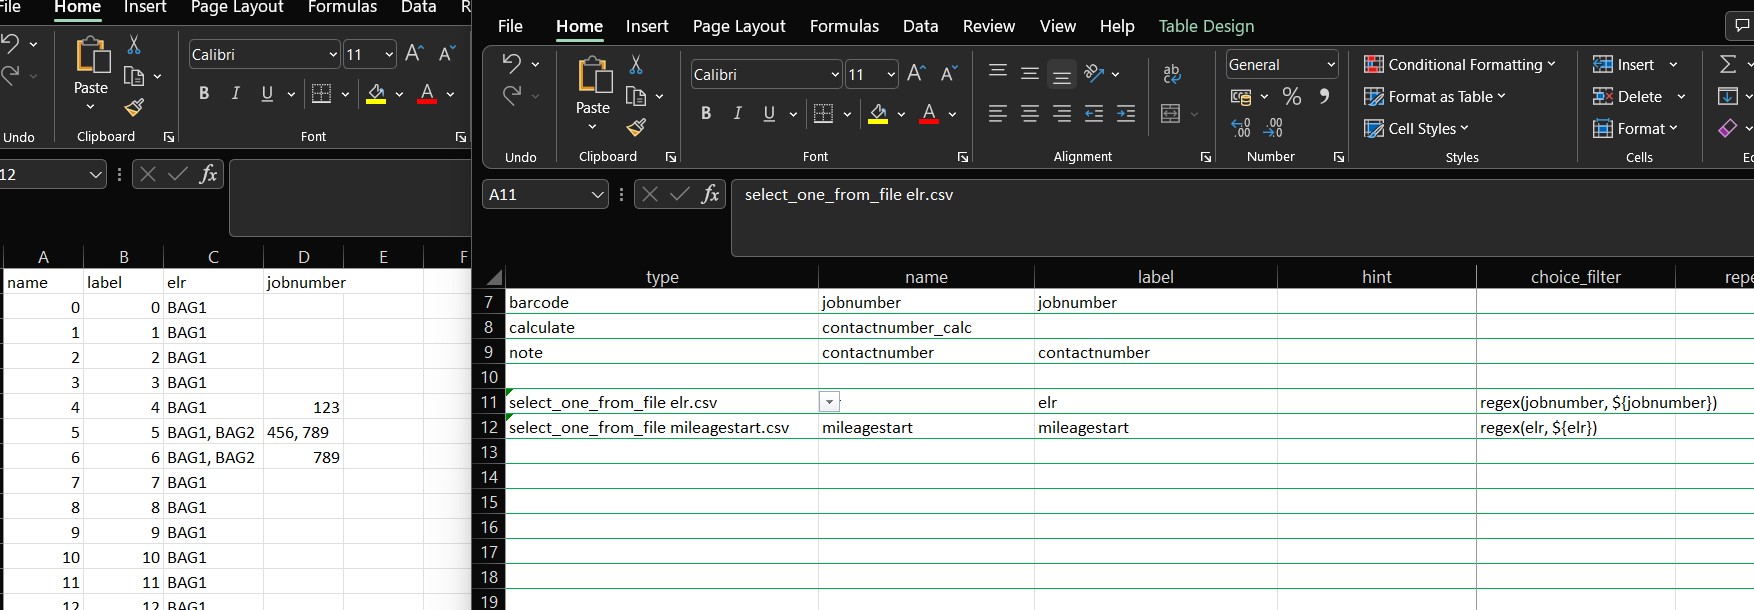Click the Percent Style icon
The height and width of the screenshot is (610, 1754).
tap(1292, 97)
